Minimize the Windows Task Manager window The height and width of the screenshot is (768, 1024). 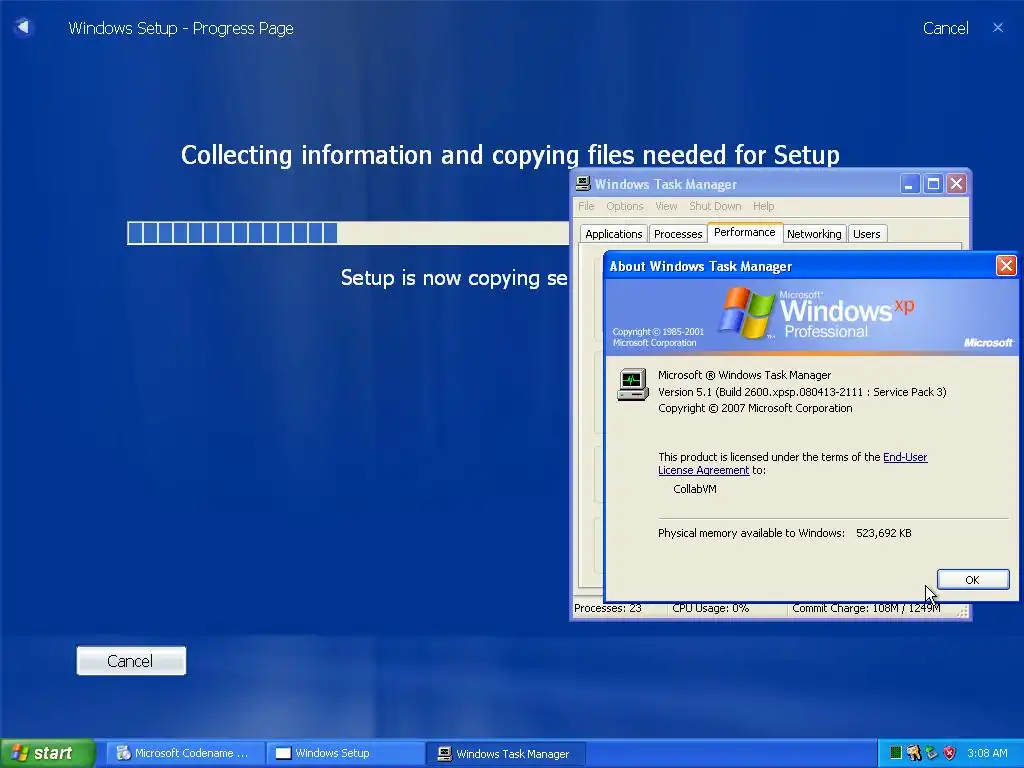pyautogui.click(x=910, y=184)
